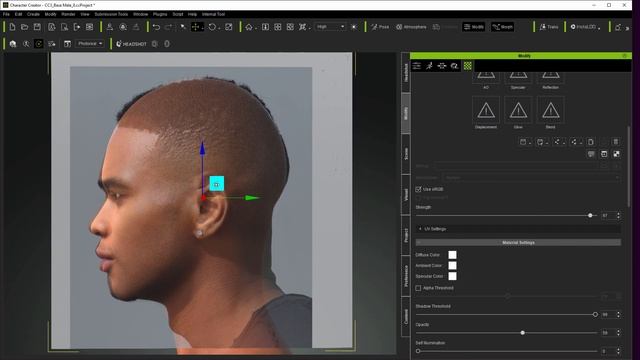Collapse the Material Settings section header
Viewport: 640px width, 360px height.
point(518,242)
